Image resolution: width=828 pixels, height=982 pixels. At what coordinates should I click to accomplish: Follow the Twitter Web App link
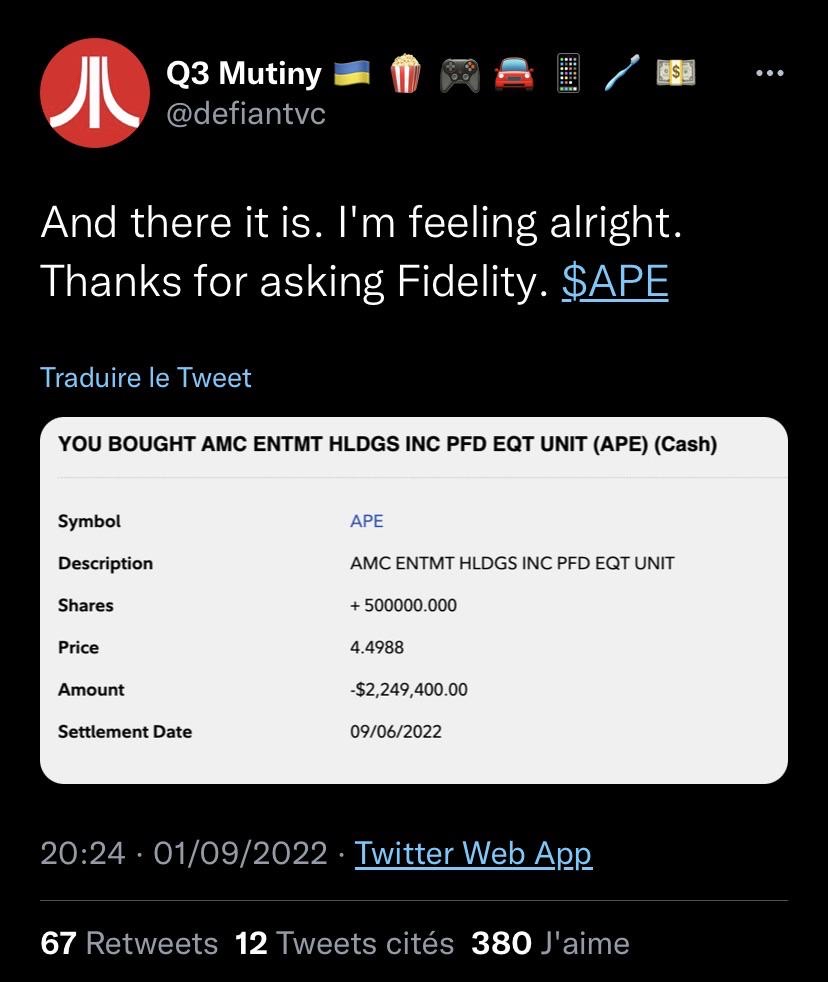[x=473, y=853]
